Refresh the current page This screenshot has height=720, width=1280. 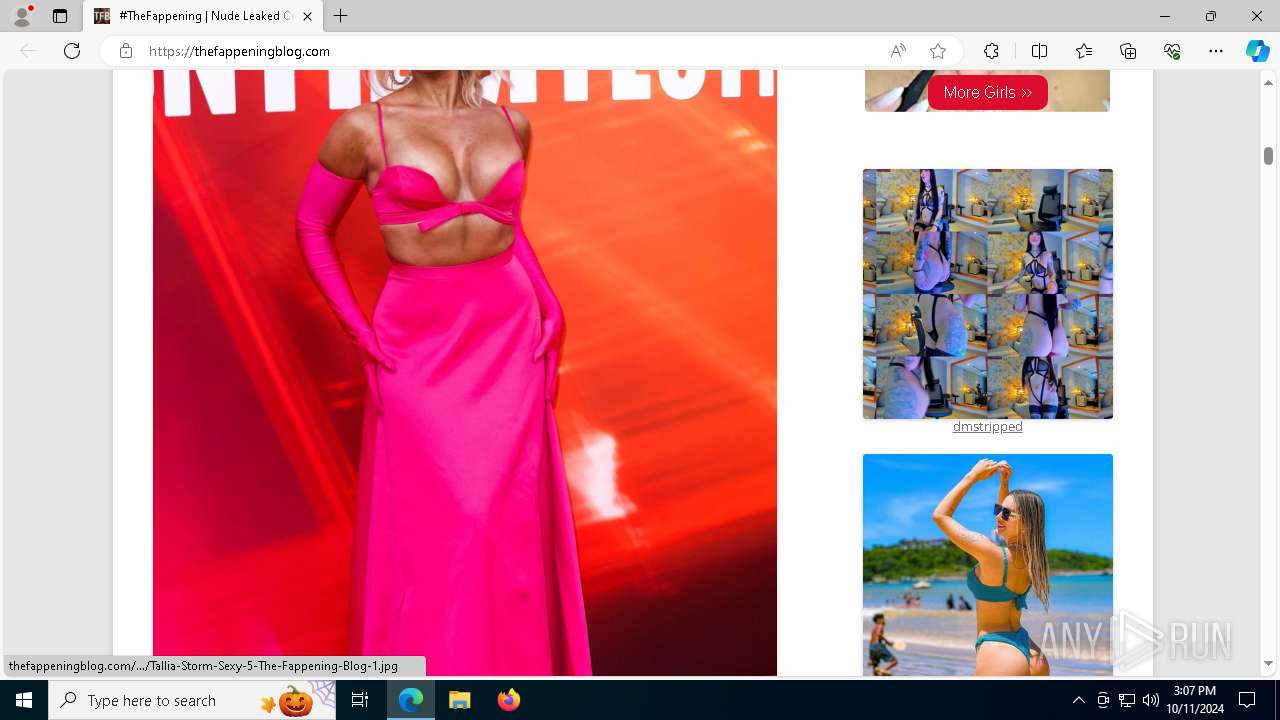point(72,51)
